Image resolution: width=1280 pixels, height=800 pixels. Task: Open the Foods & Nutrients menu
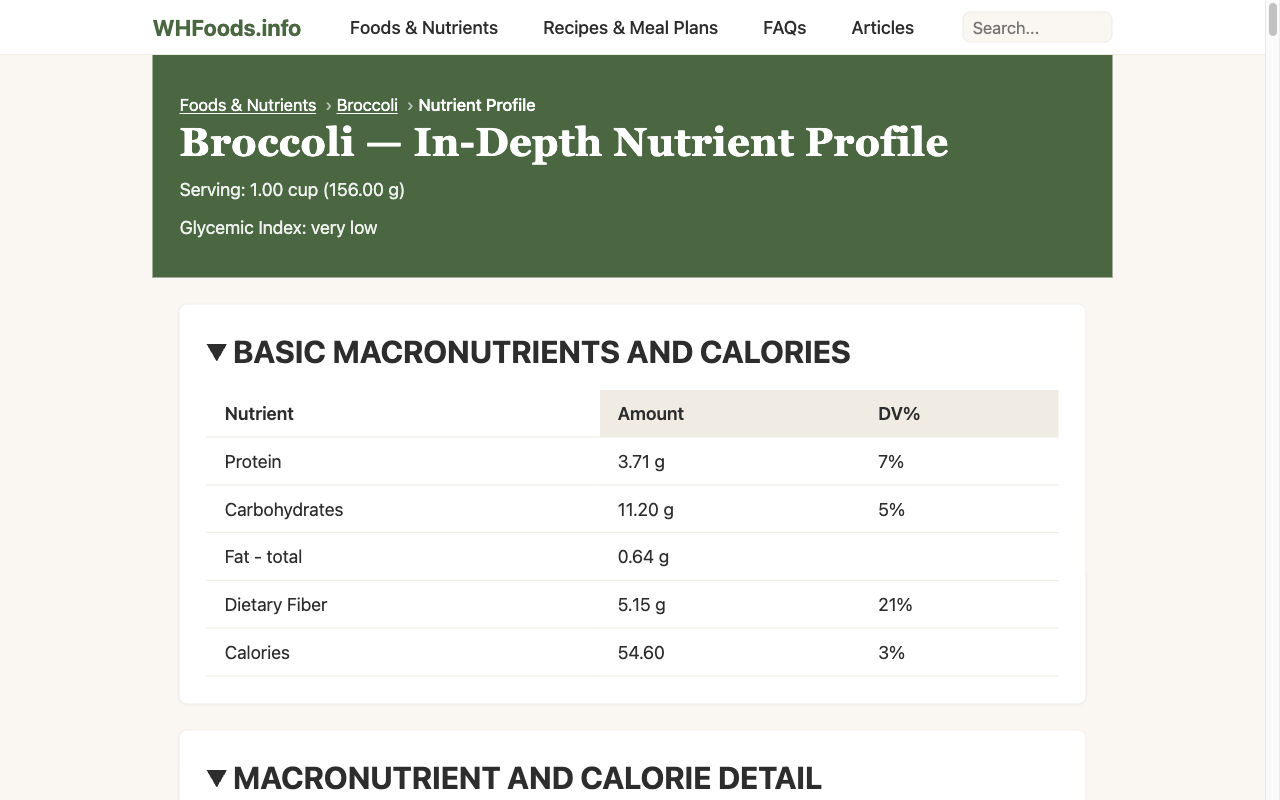423,27
